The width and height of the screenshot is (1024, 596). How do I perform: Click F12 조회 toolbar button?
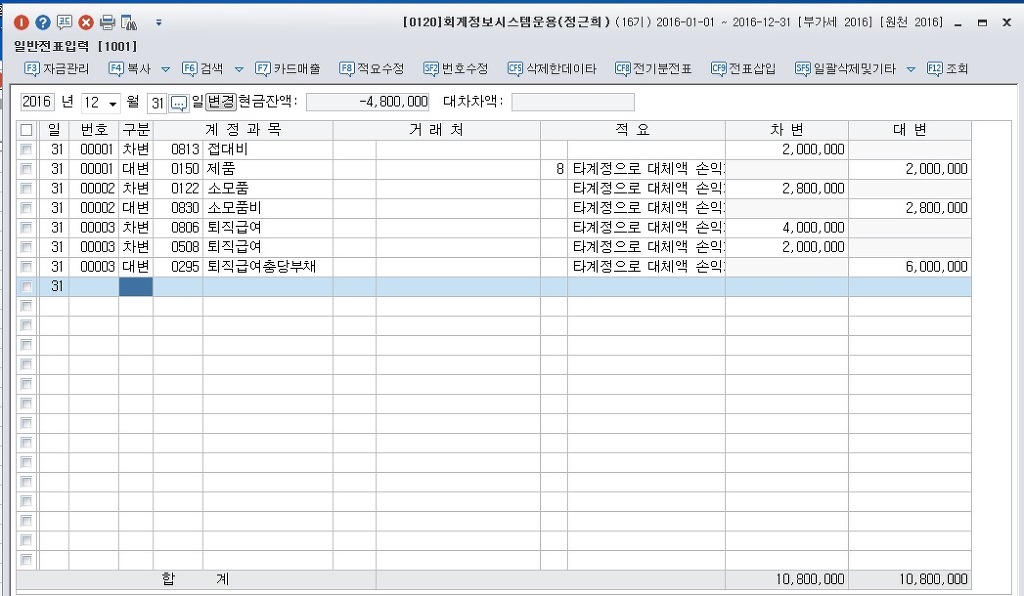(x=948, y=69)
